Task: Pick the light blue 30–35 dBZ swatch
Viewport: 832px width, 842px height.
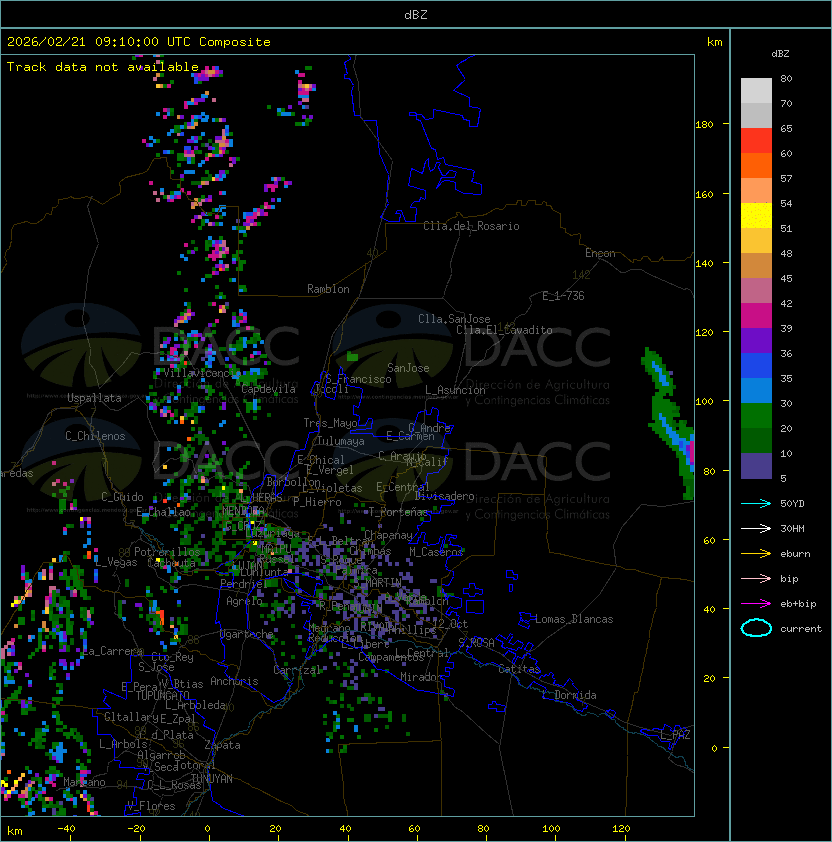Action: (756, 390)
